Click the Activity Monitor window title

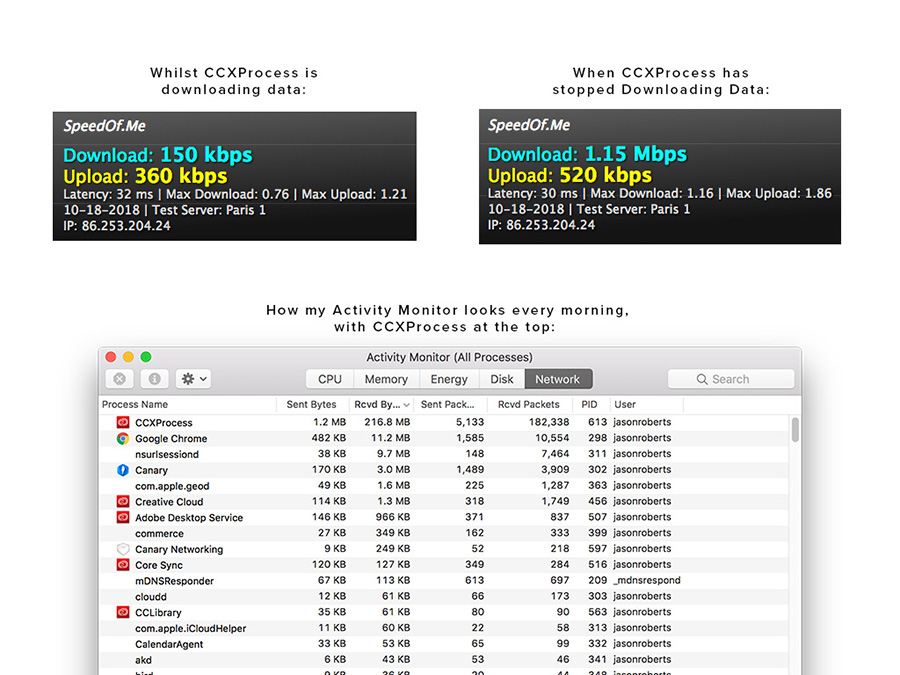coord(449,357)
